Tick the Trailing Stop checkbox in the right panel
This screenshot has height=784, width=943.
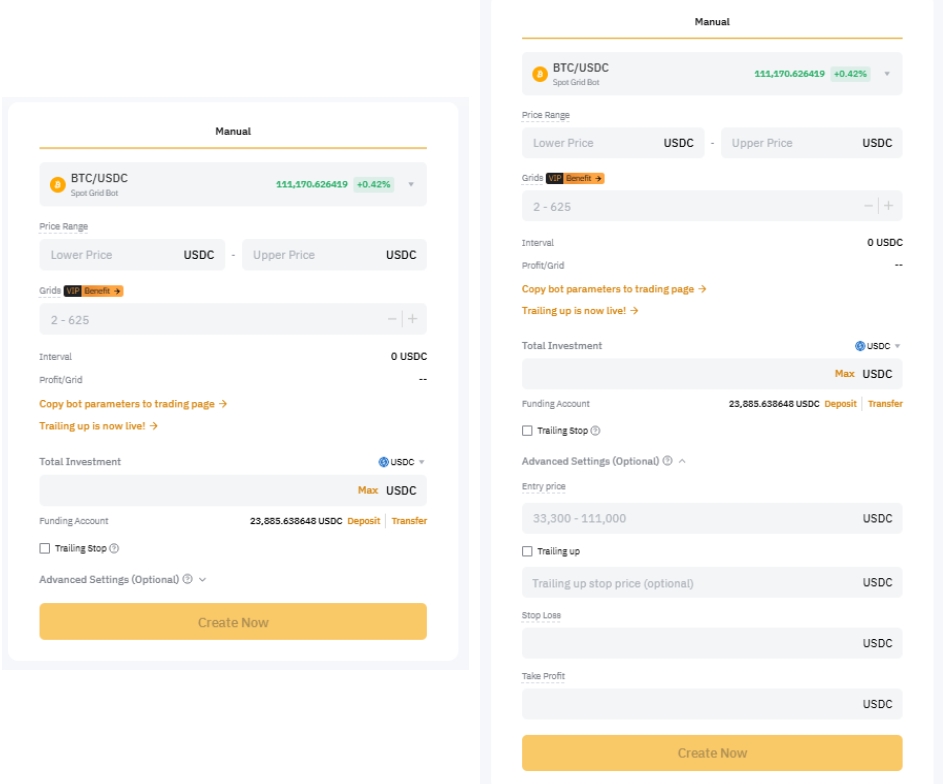527,431
